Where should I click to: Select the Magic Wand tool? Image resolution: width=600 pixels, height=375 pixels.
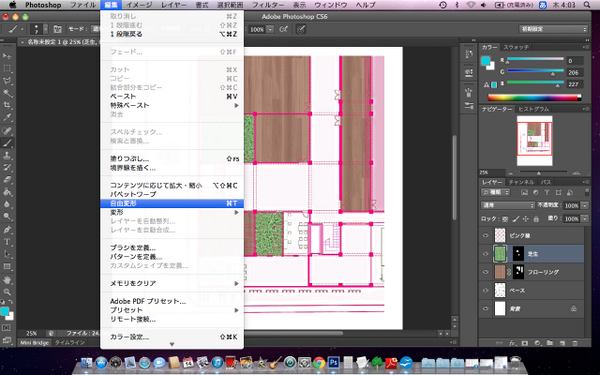tap(7, 93)
